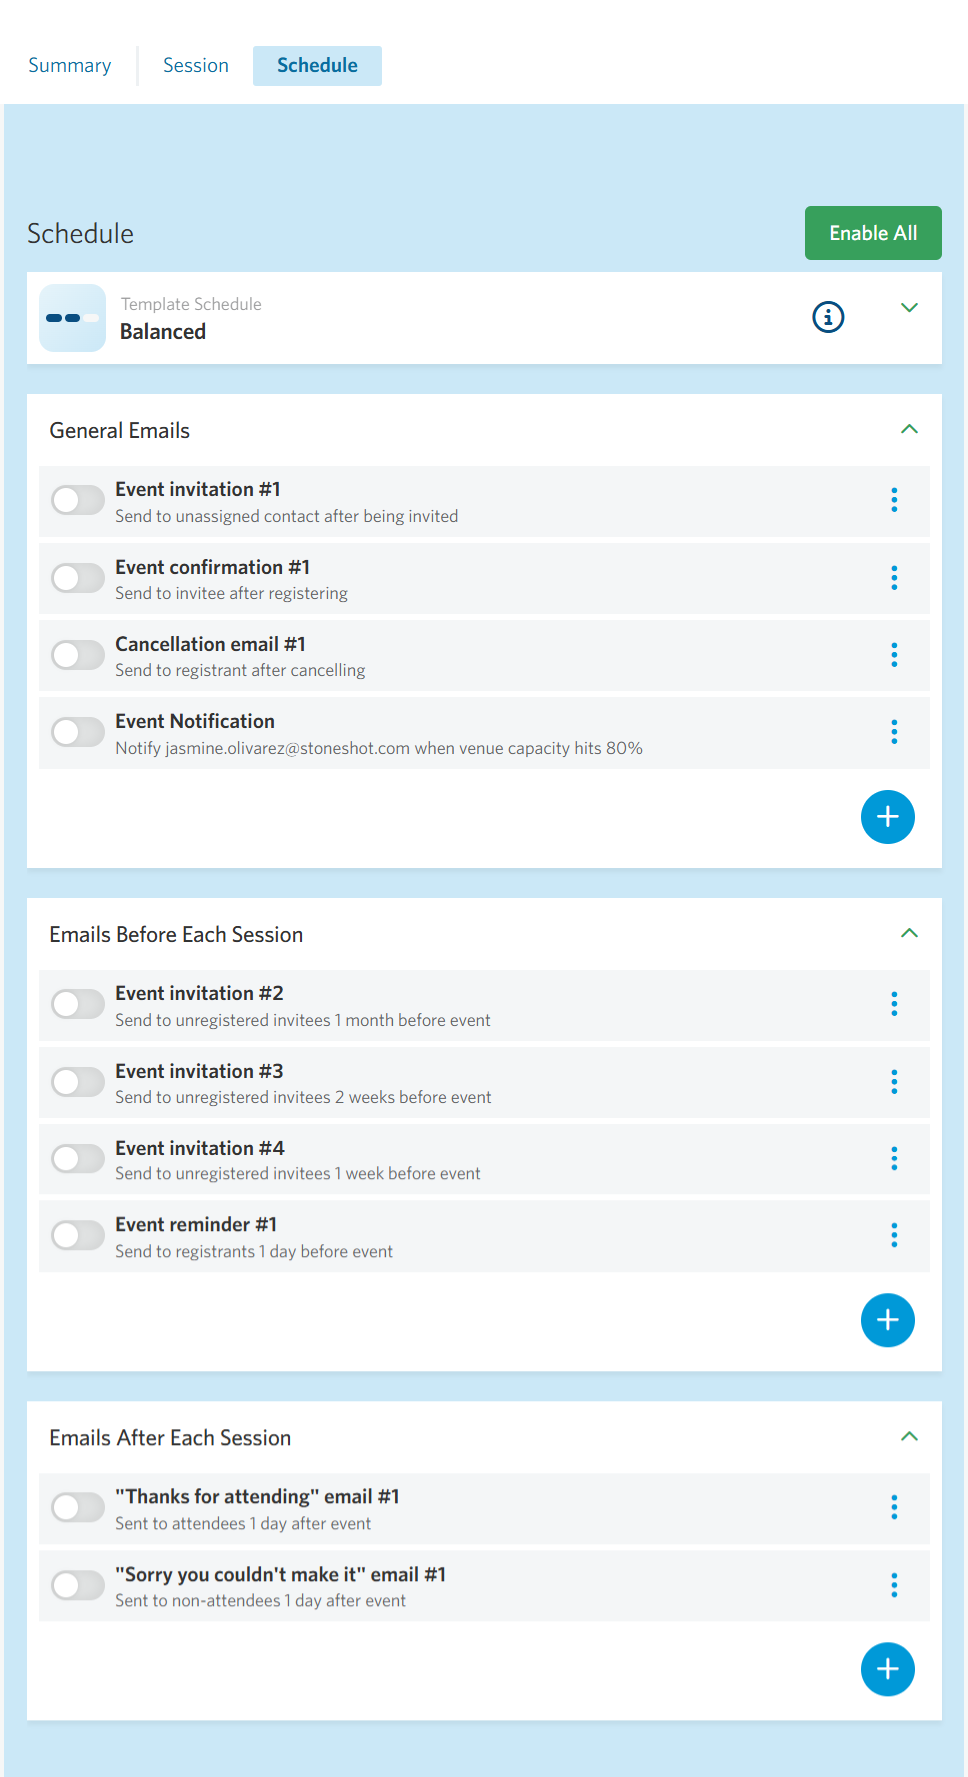
Task: Turn on "Sorry you couldn't make it" toggle
Action: (78, 1585)
